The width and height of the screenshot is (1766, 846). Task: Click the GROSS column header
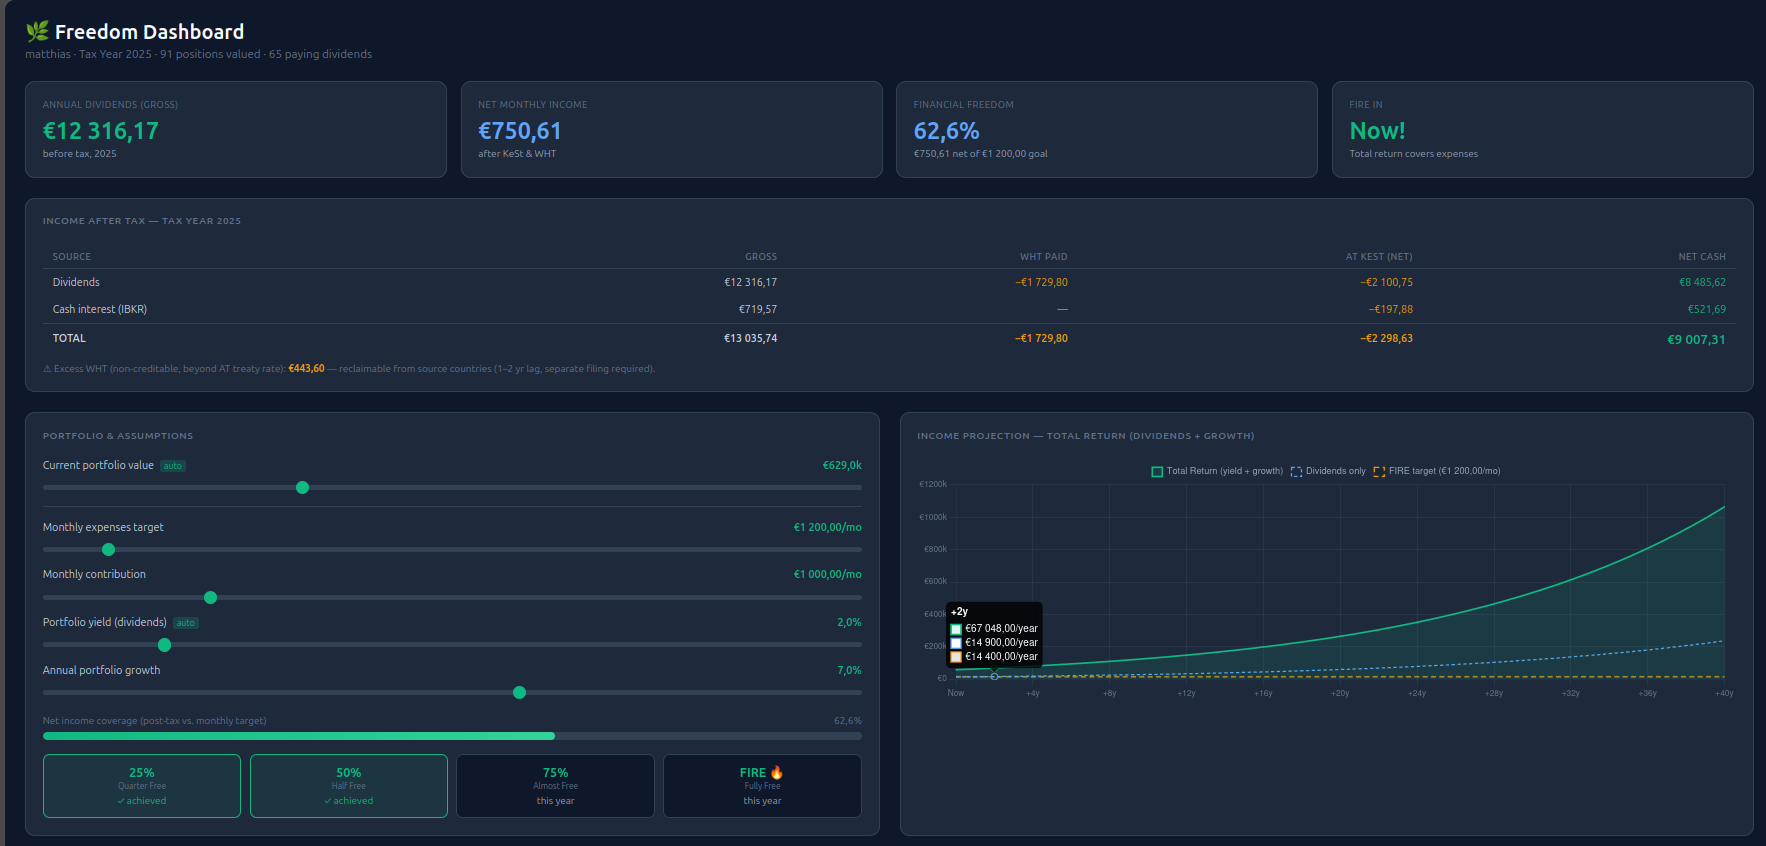click(761, 257)
